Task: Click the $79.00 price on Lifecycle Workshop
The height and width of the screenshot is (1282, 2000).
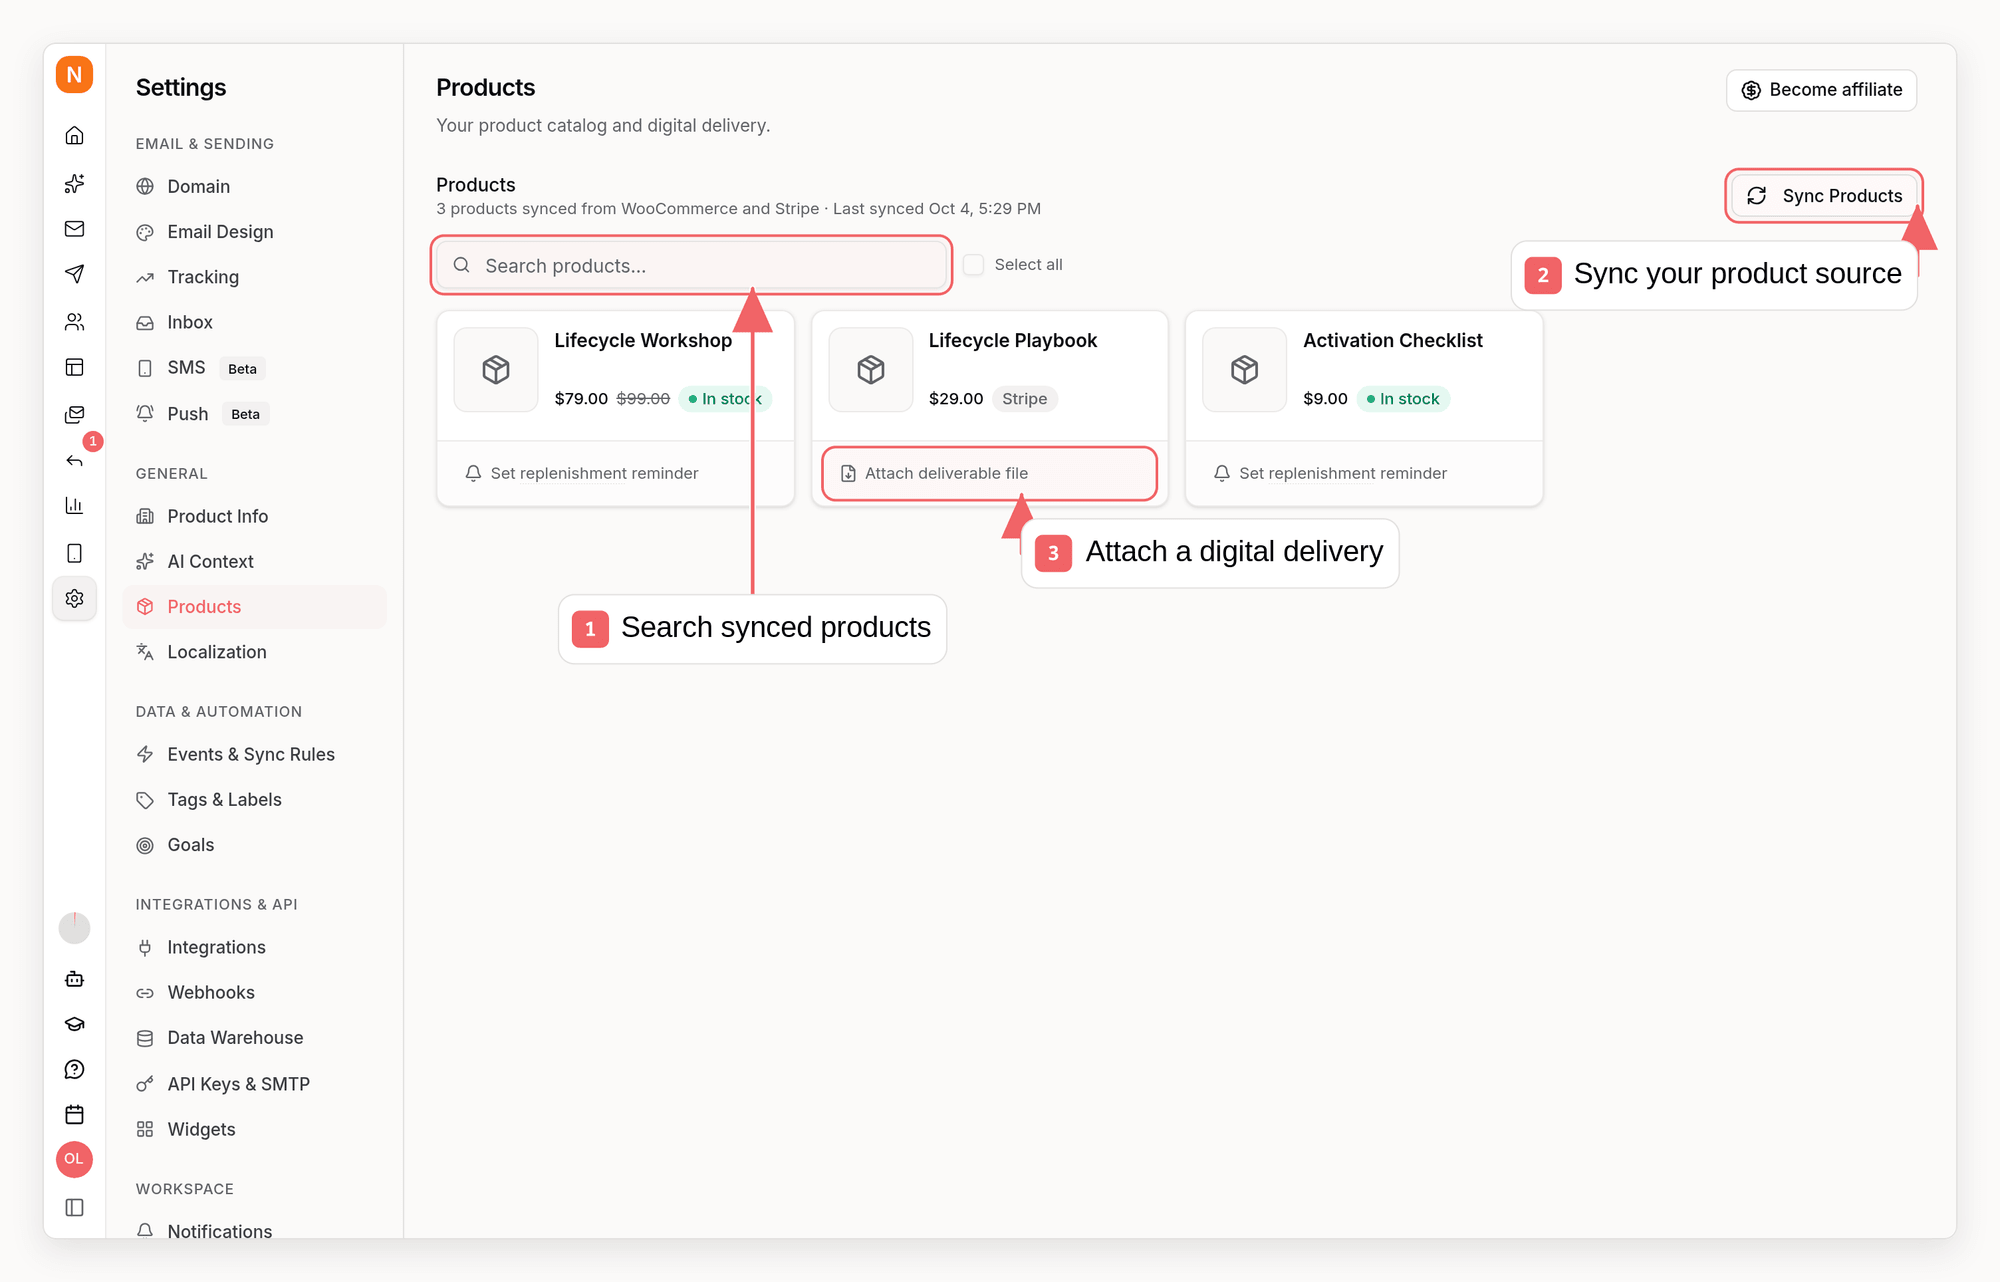Action: pyautogui.click(x=581, y=399)
